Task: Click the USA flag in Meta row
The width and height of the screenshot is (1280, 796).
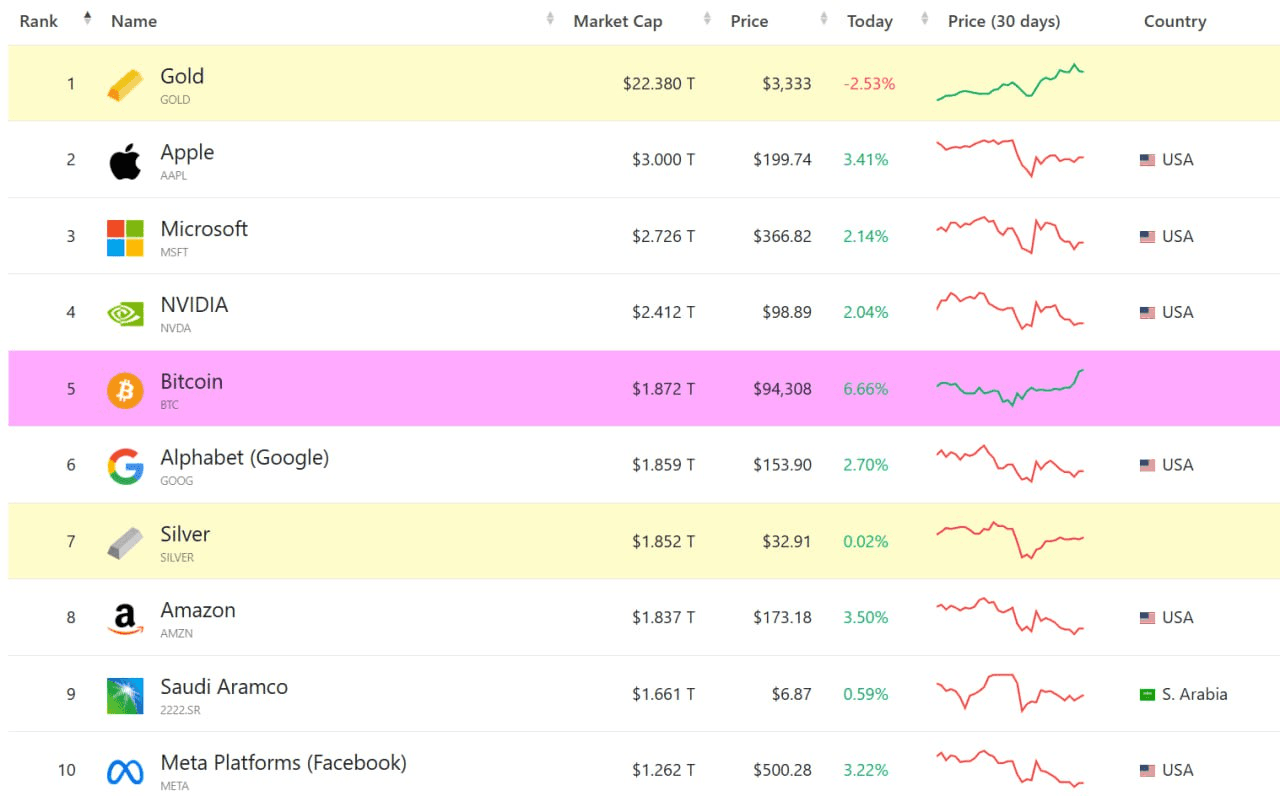Action: pos(1147,771)
